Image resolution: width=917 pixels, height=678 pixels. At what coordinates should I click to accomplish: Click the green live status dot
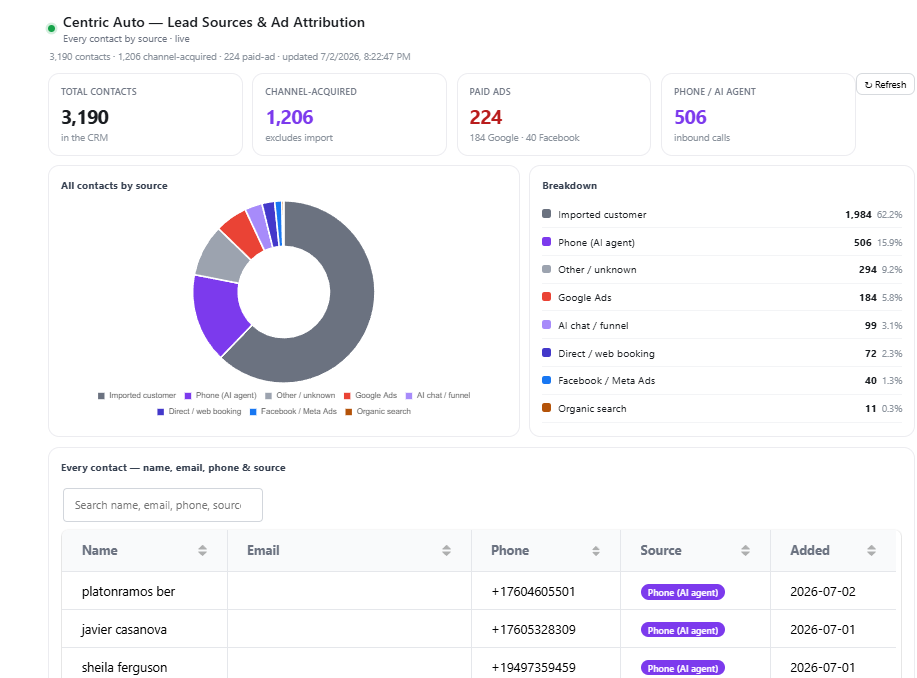tap(51, 28)
